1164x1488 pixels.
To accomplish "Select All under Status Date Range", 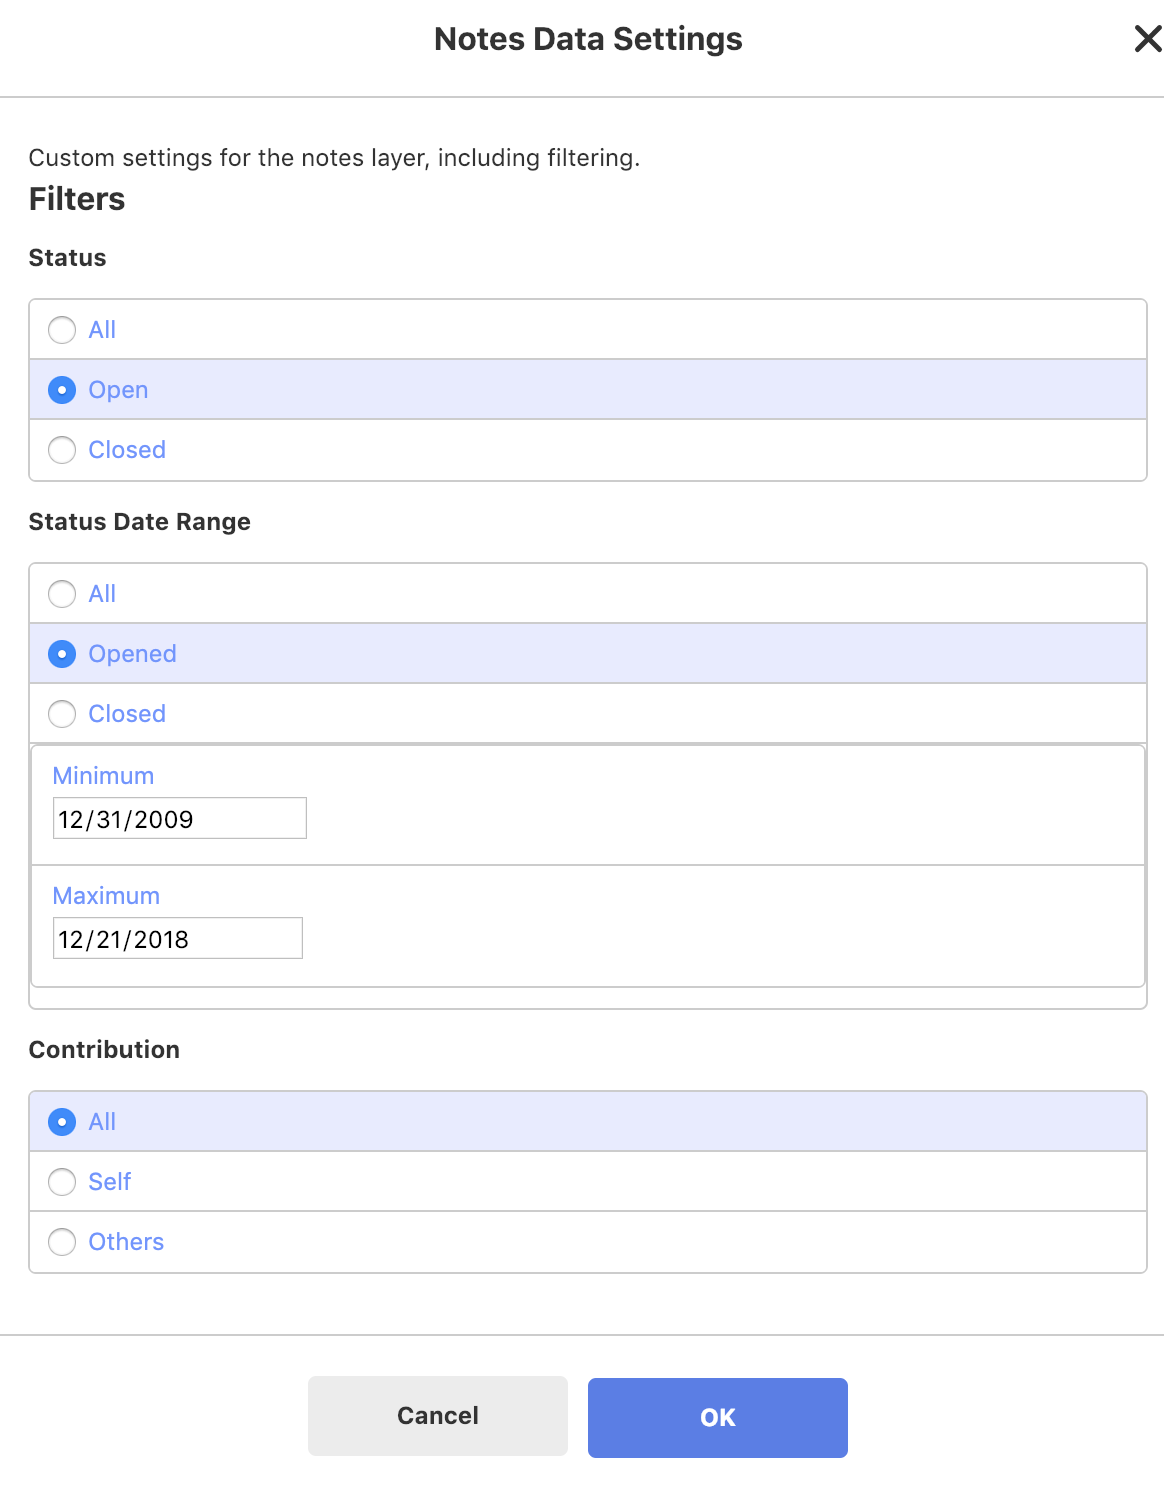I will pos(62,594).
